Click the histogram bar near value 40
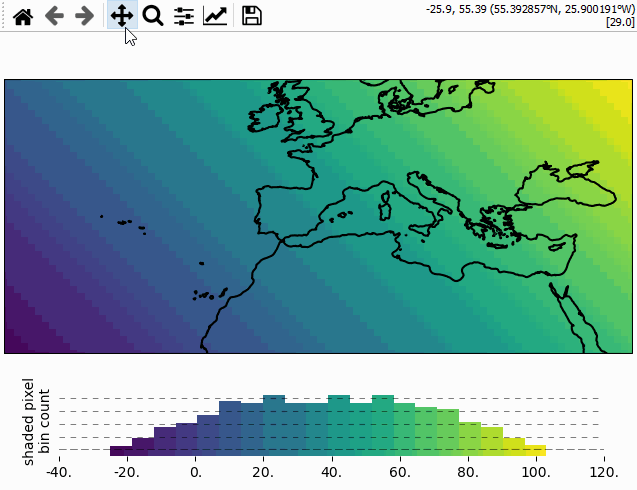 tap(338, 425)
